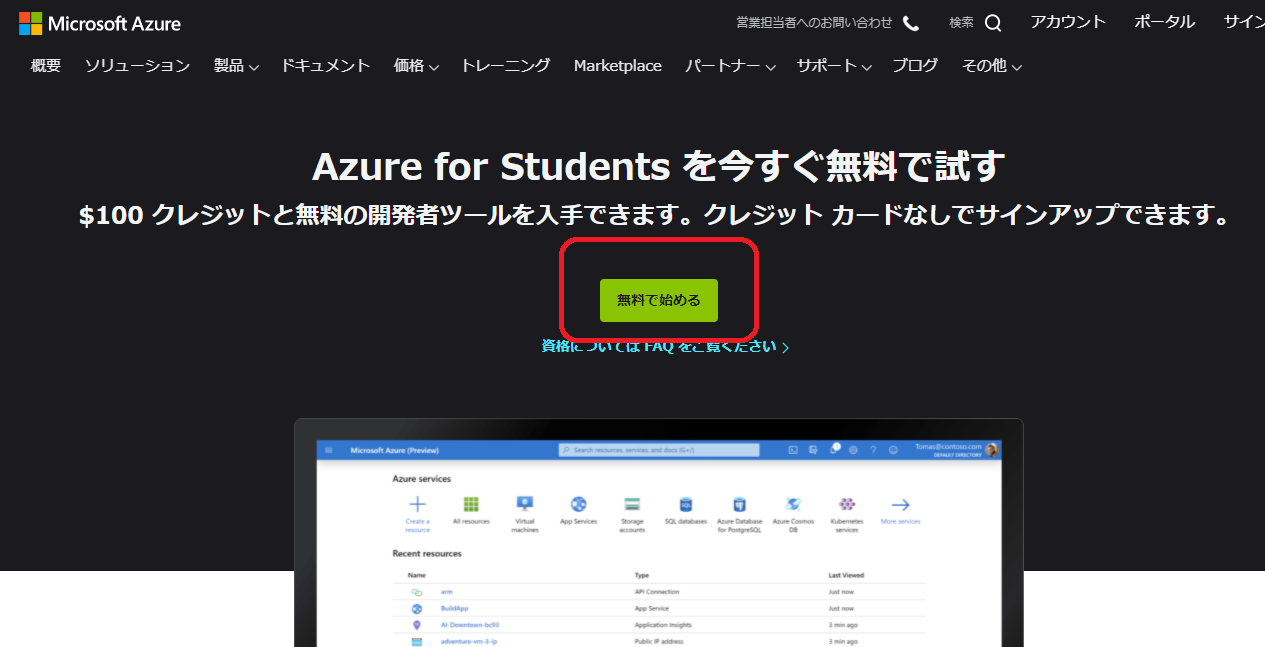
Task: Expand the 価格 dropdown menu
Action: coord(417,66)
